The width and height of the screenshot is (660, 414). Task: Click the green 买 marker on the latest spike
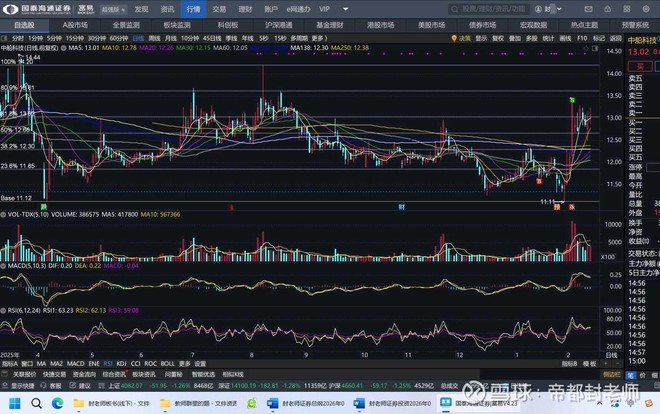coord(572,100)
